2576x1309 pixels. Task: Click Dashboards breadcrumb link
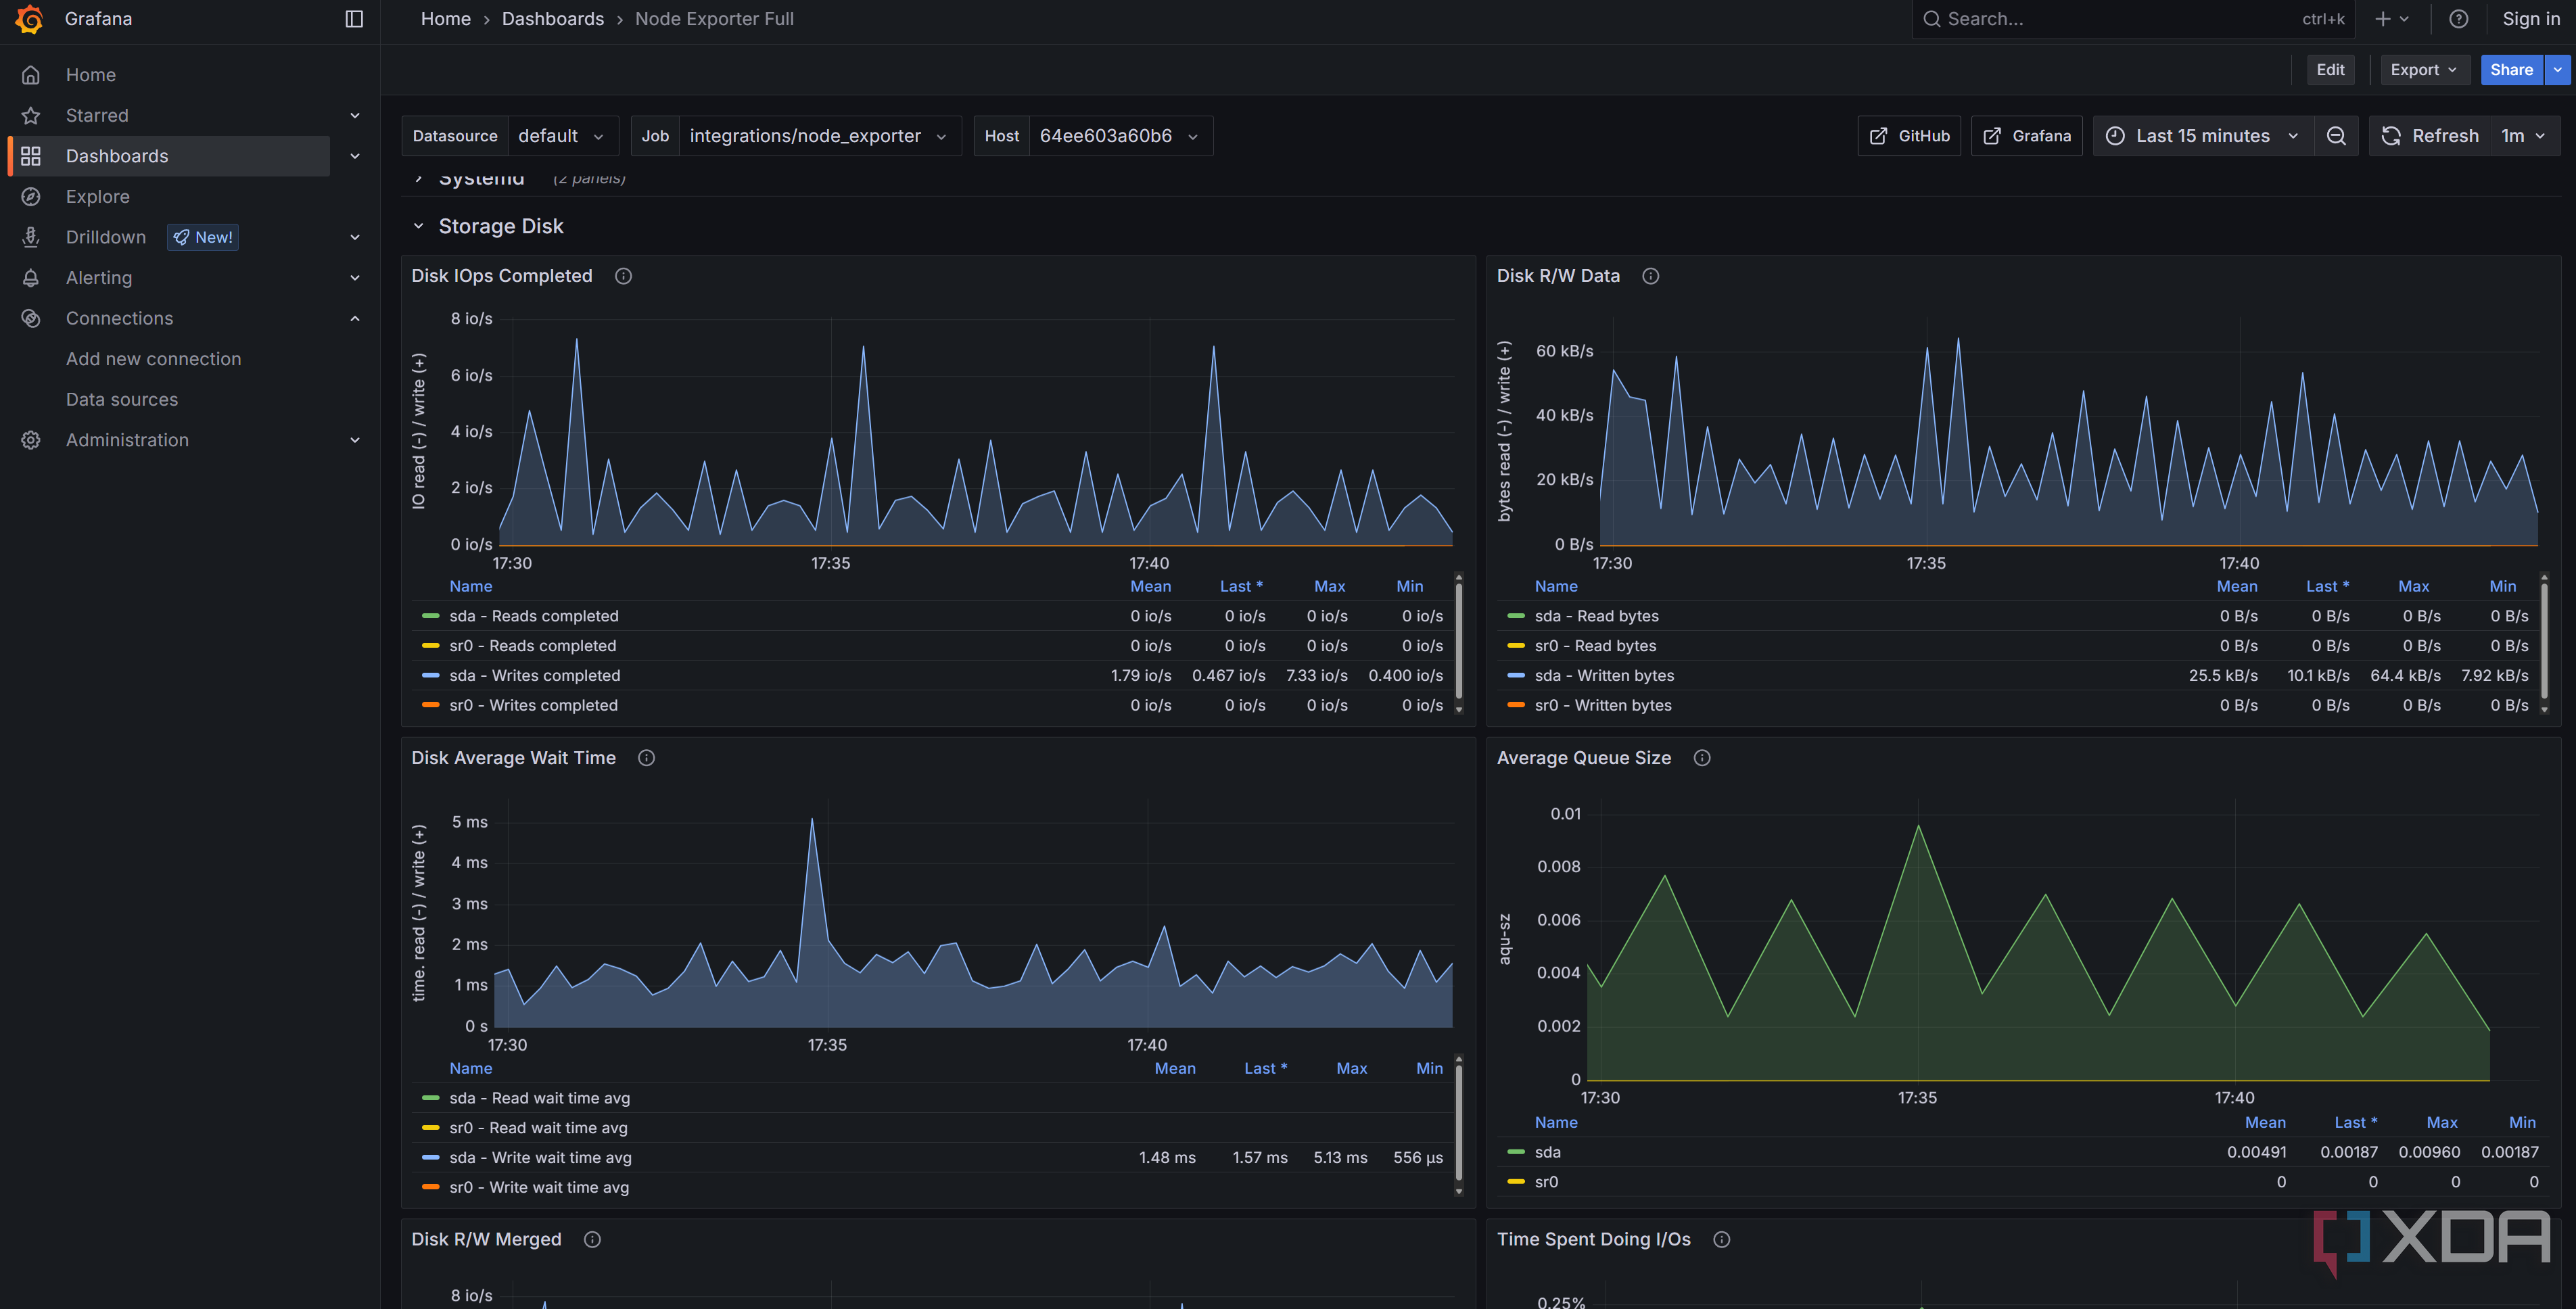pyautogui.click(x=552, y=19)
